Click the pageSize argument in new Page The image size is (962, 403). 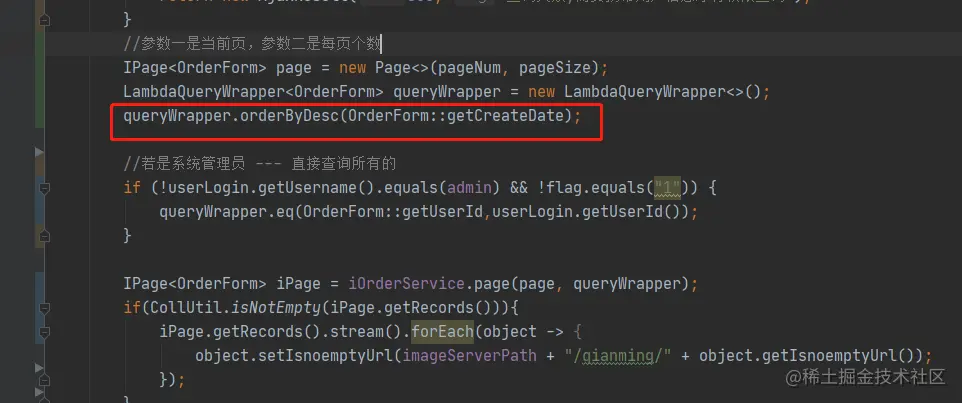tap(555, 67)
